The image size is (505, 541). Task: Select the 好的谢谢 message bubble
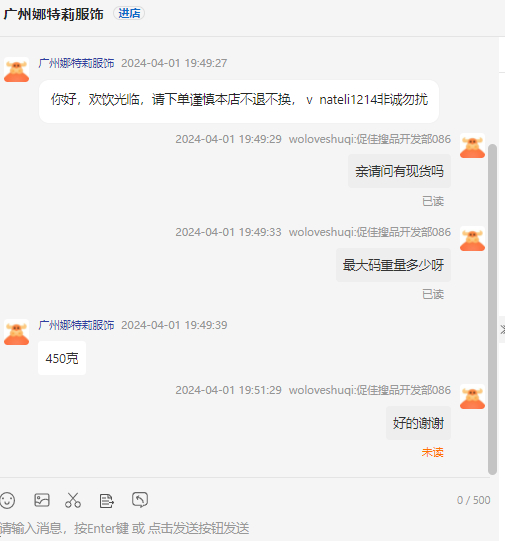[x=418, y=423]
